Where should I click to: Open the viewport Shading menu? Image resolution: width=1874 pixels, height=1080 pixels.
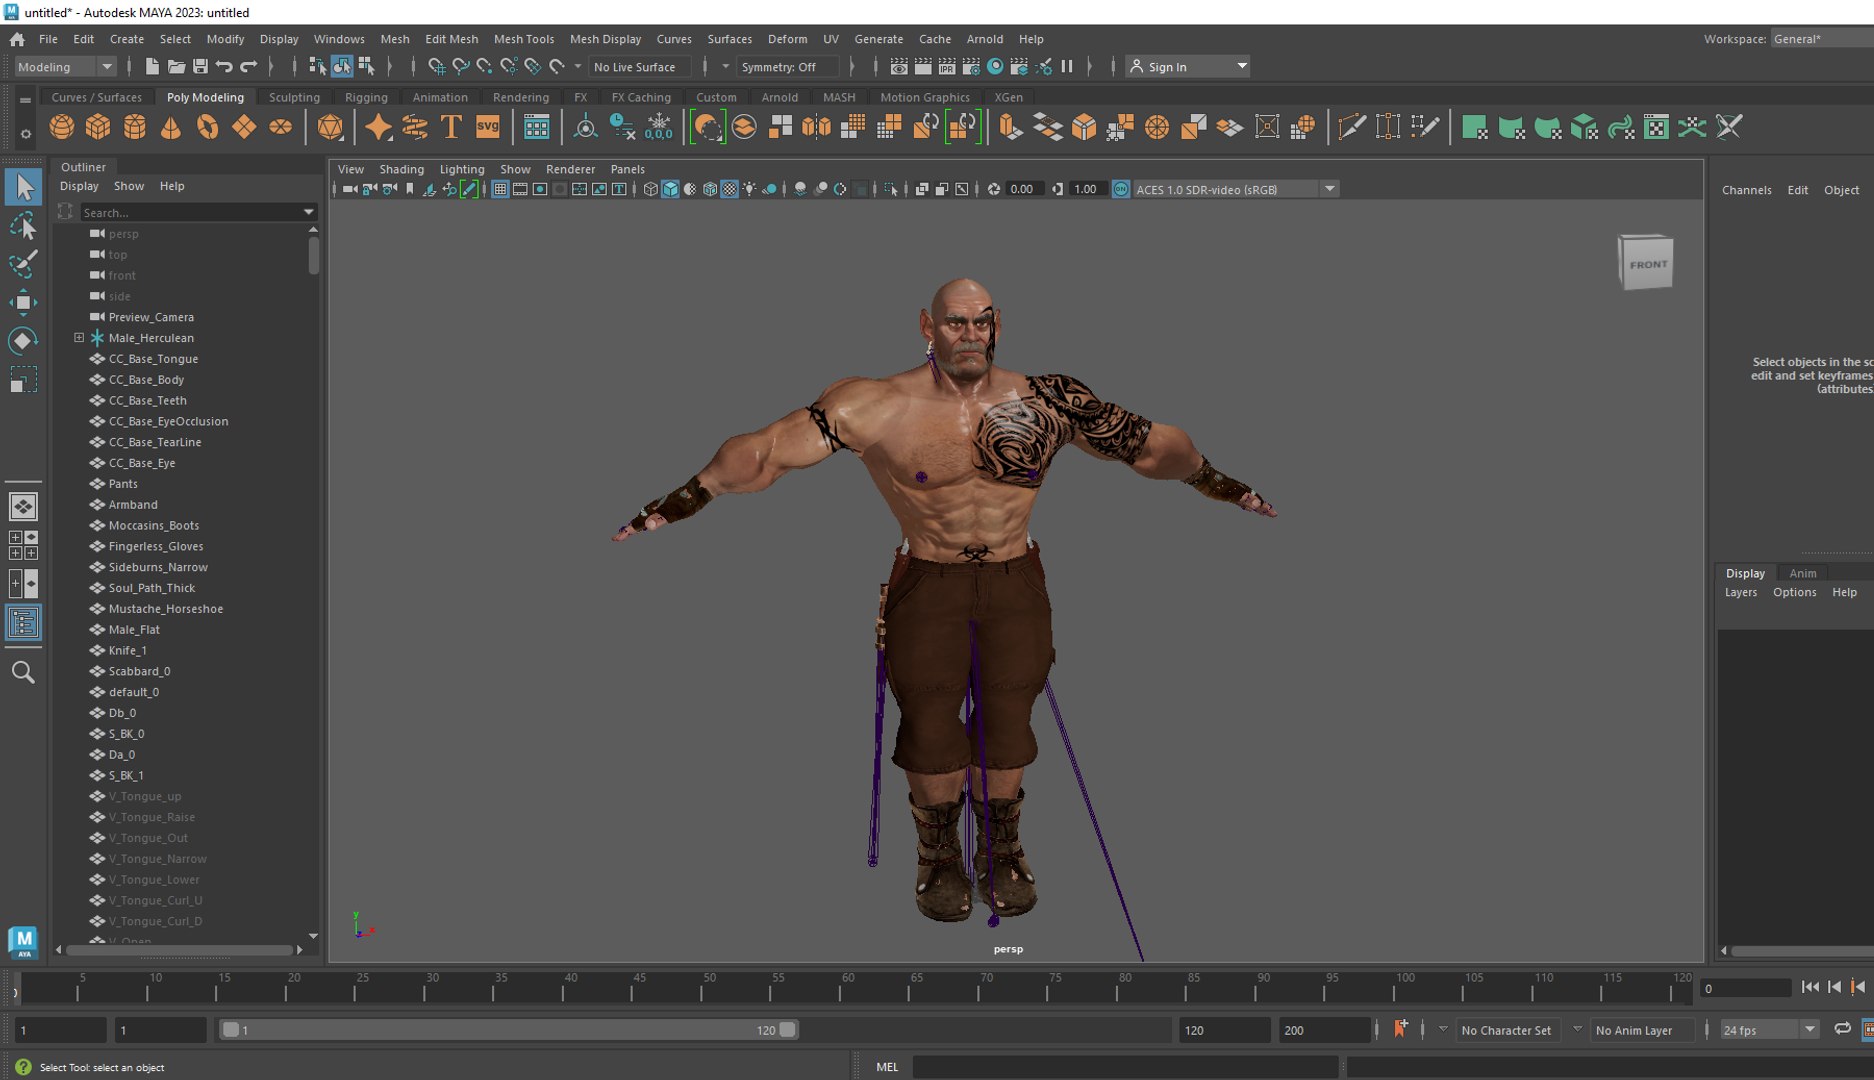(401, 169)
